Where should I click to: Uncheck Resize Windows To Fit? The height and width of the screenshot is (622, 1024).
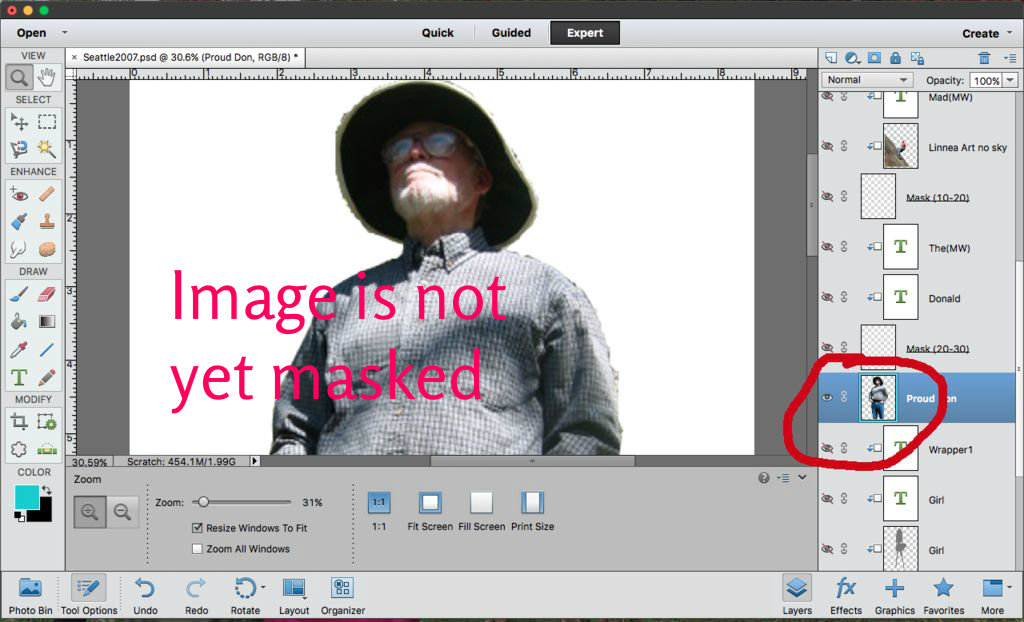[197, 527]
